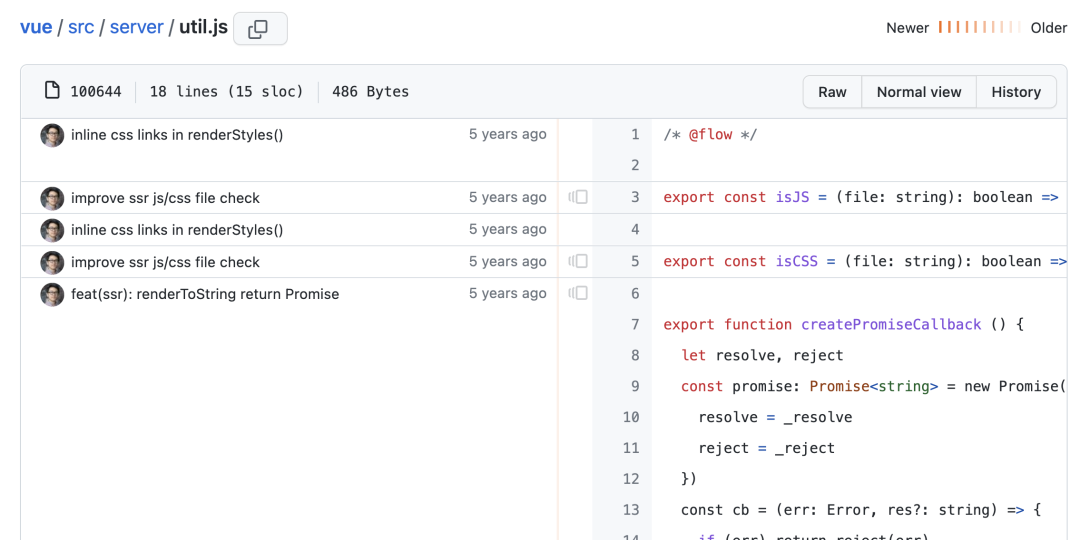Open second 'improve ssr js/css file check' commit
This screenshot has height=540, width=1080.
[165, 262]
